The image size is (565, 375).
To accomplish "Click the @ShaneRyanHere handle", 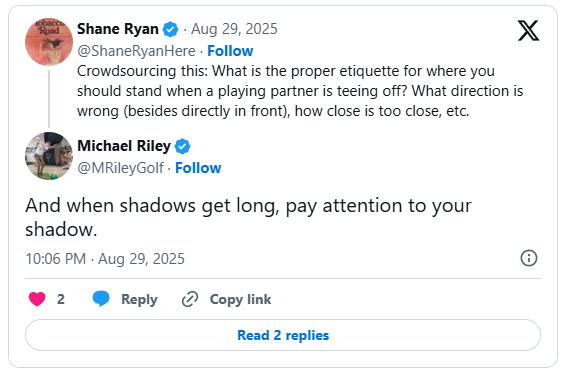I will pyautogui.click(x=136, y=51).
